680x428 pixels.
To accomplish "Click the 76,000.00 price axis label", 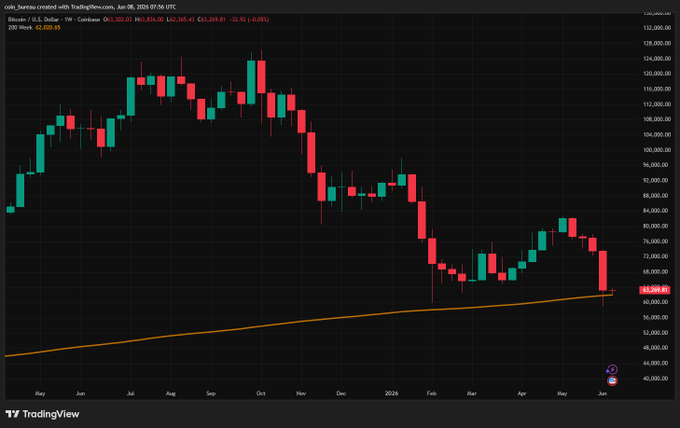I will 657,242.
